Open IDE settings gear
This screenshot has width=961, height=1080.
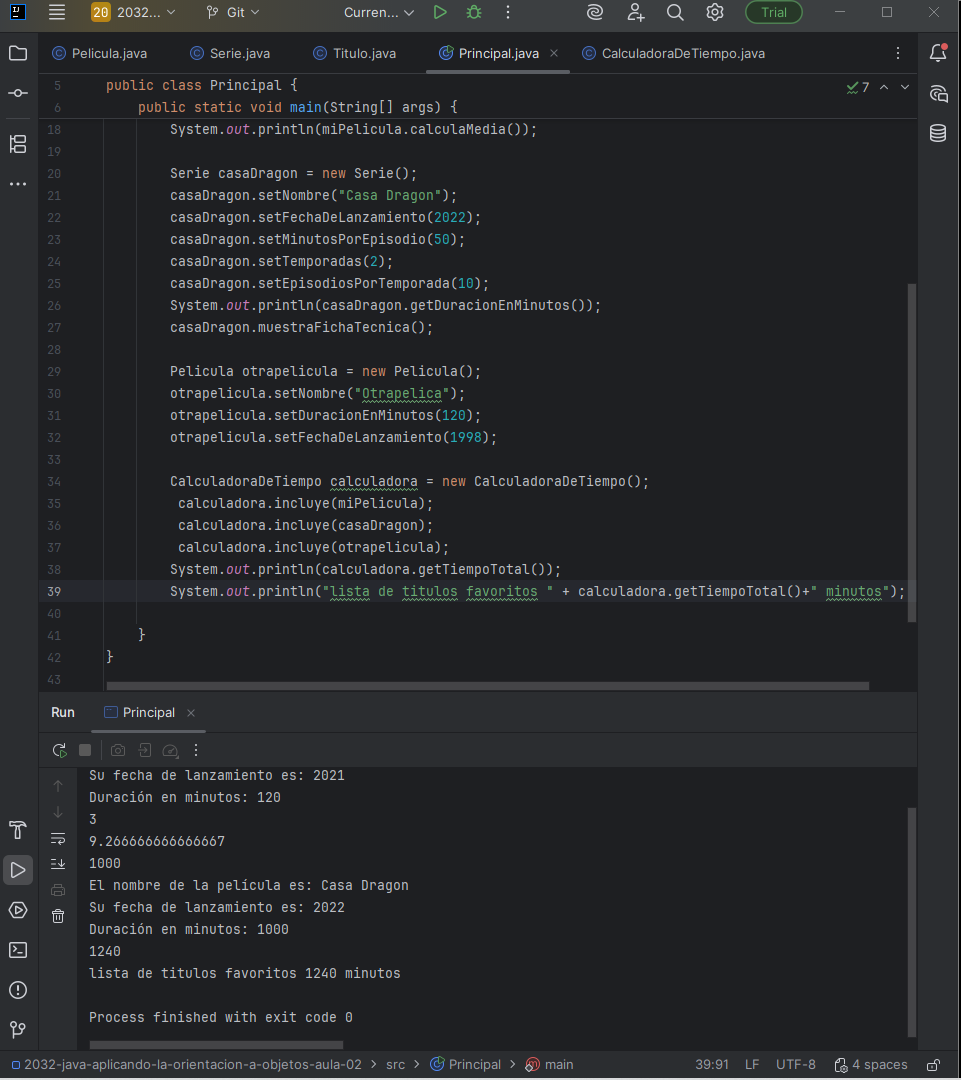tap(715, 12)
